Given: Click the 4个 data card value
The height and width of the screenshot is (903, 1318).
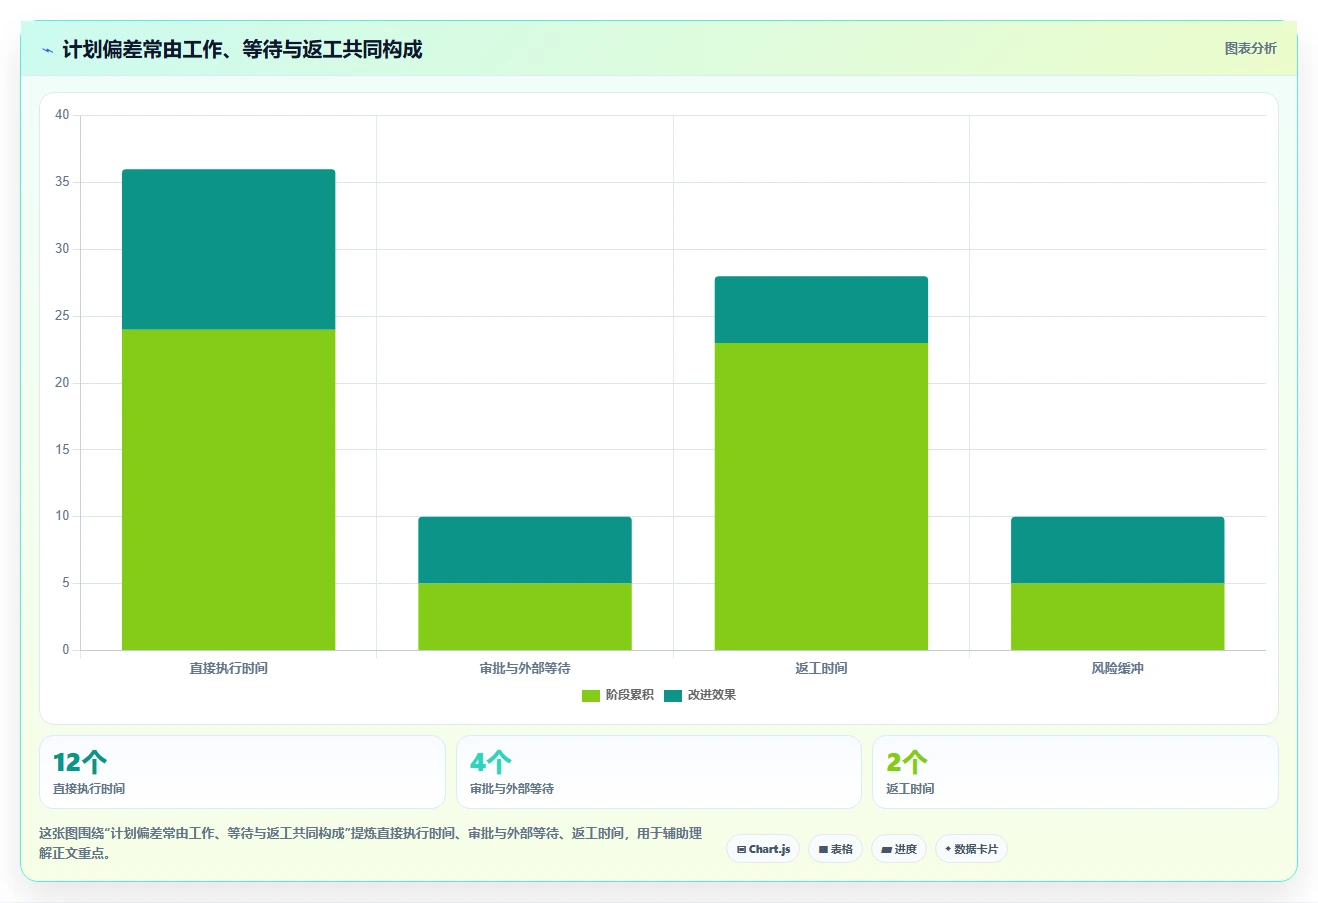Looking at the screenshot, I should [490, 762].
